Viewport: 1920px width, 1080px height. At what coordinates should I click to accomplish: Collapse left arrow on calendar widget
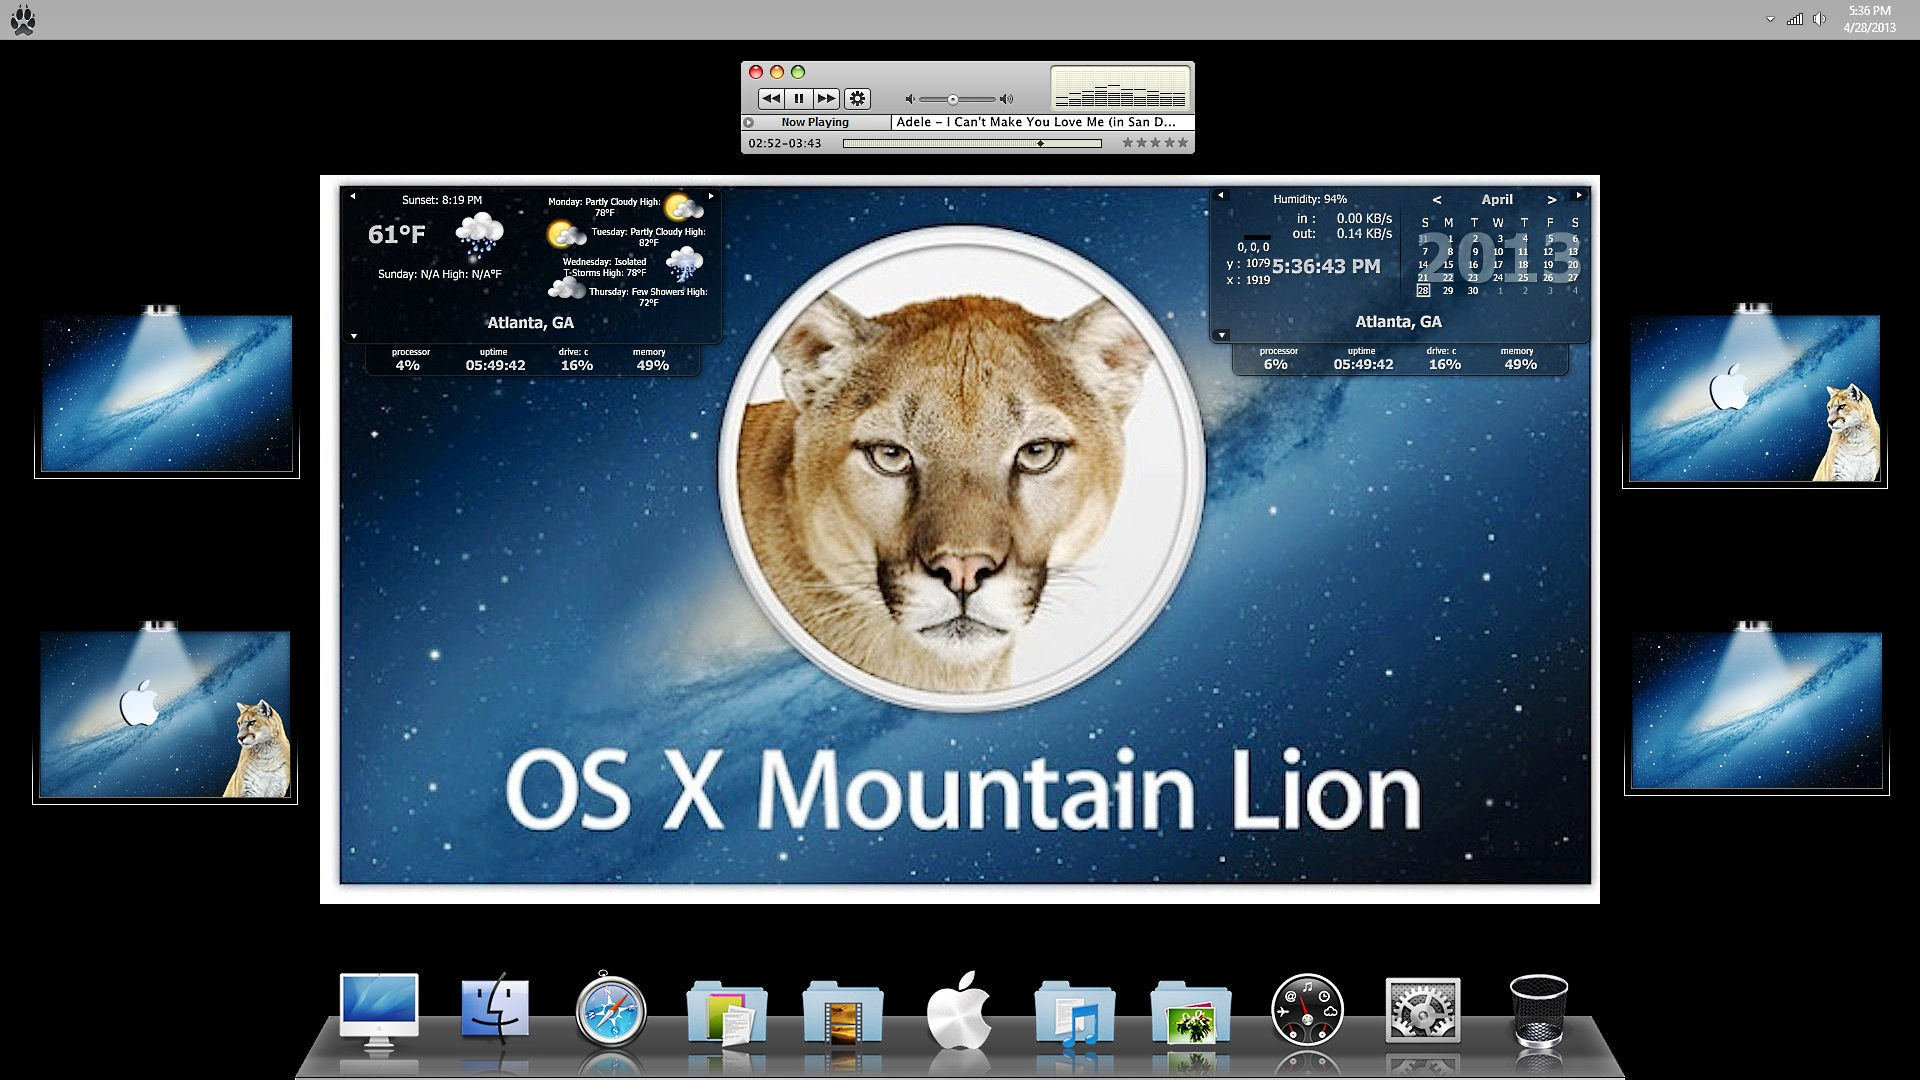point(1220,195)
